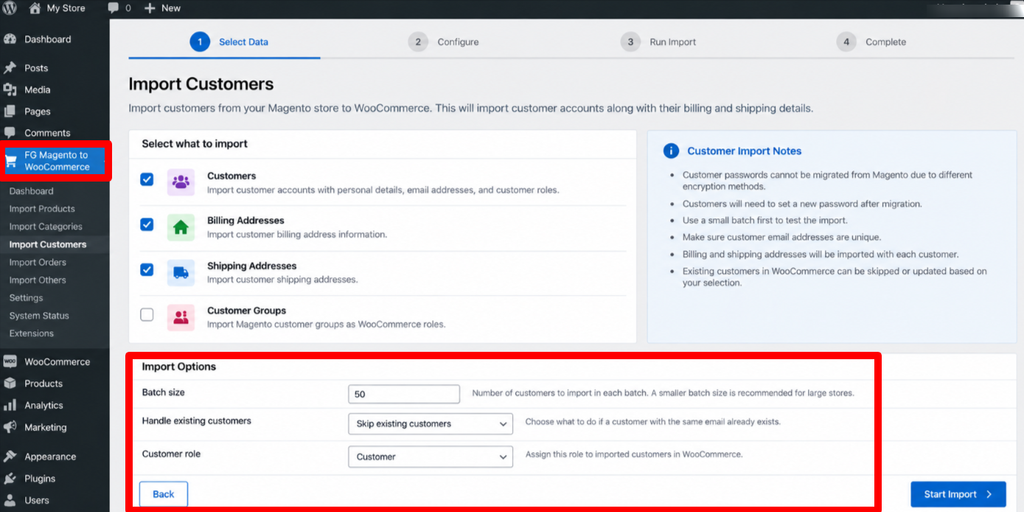Click the Dashboard gauge icon in sidebar

10,39
